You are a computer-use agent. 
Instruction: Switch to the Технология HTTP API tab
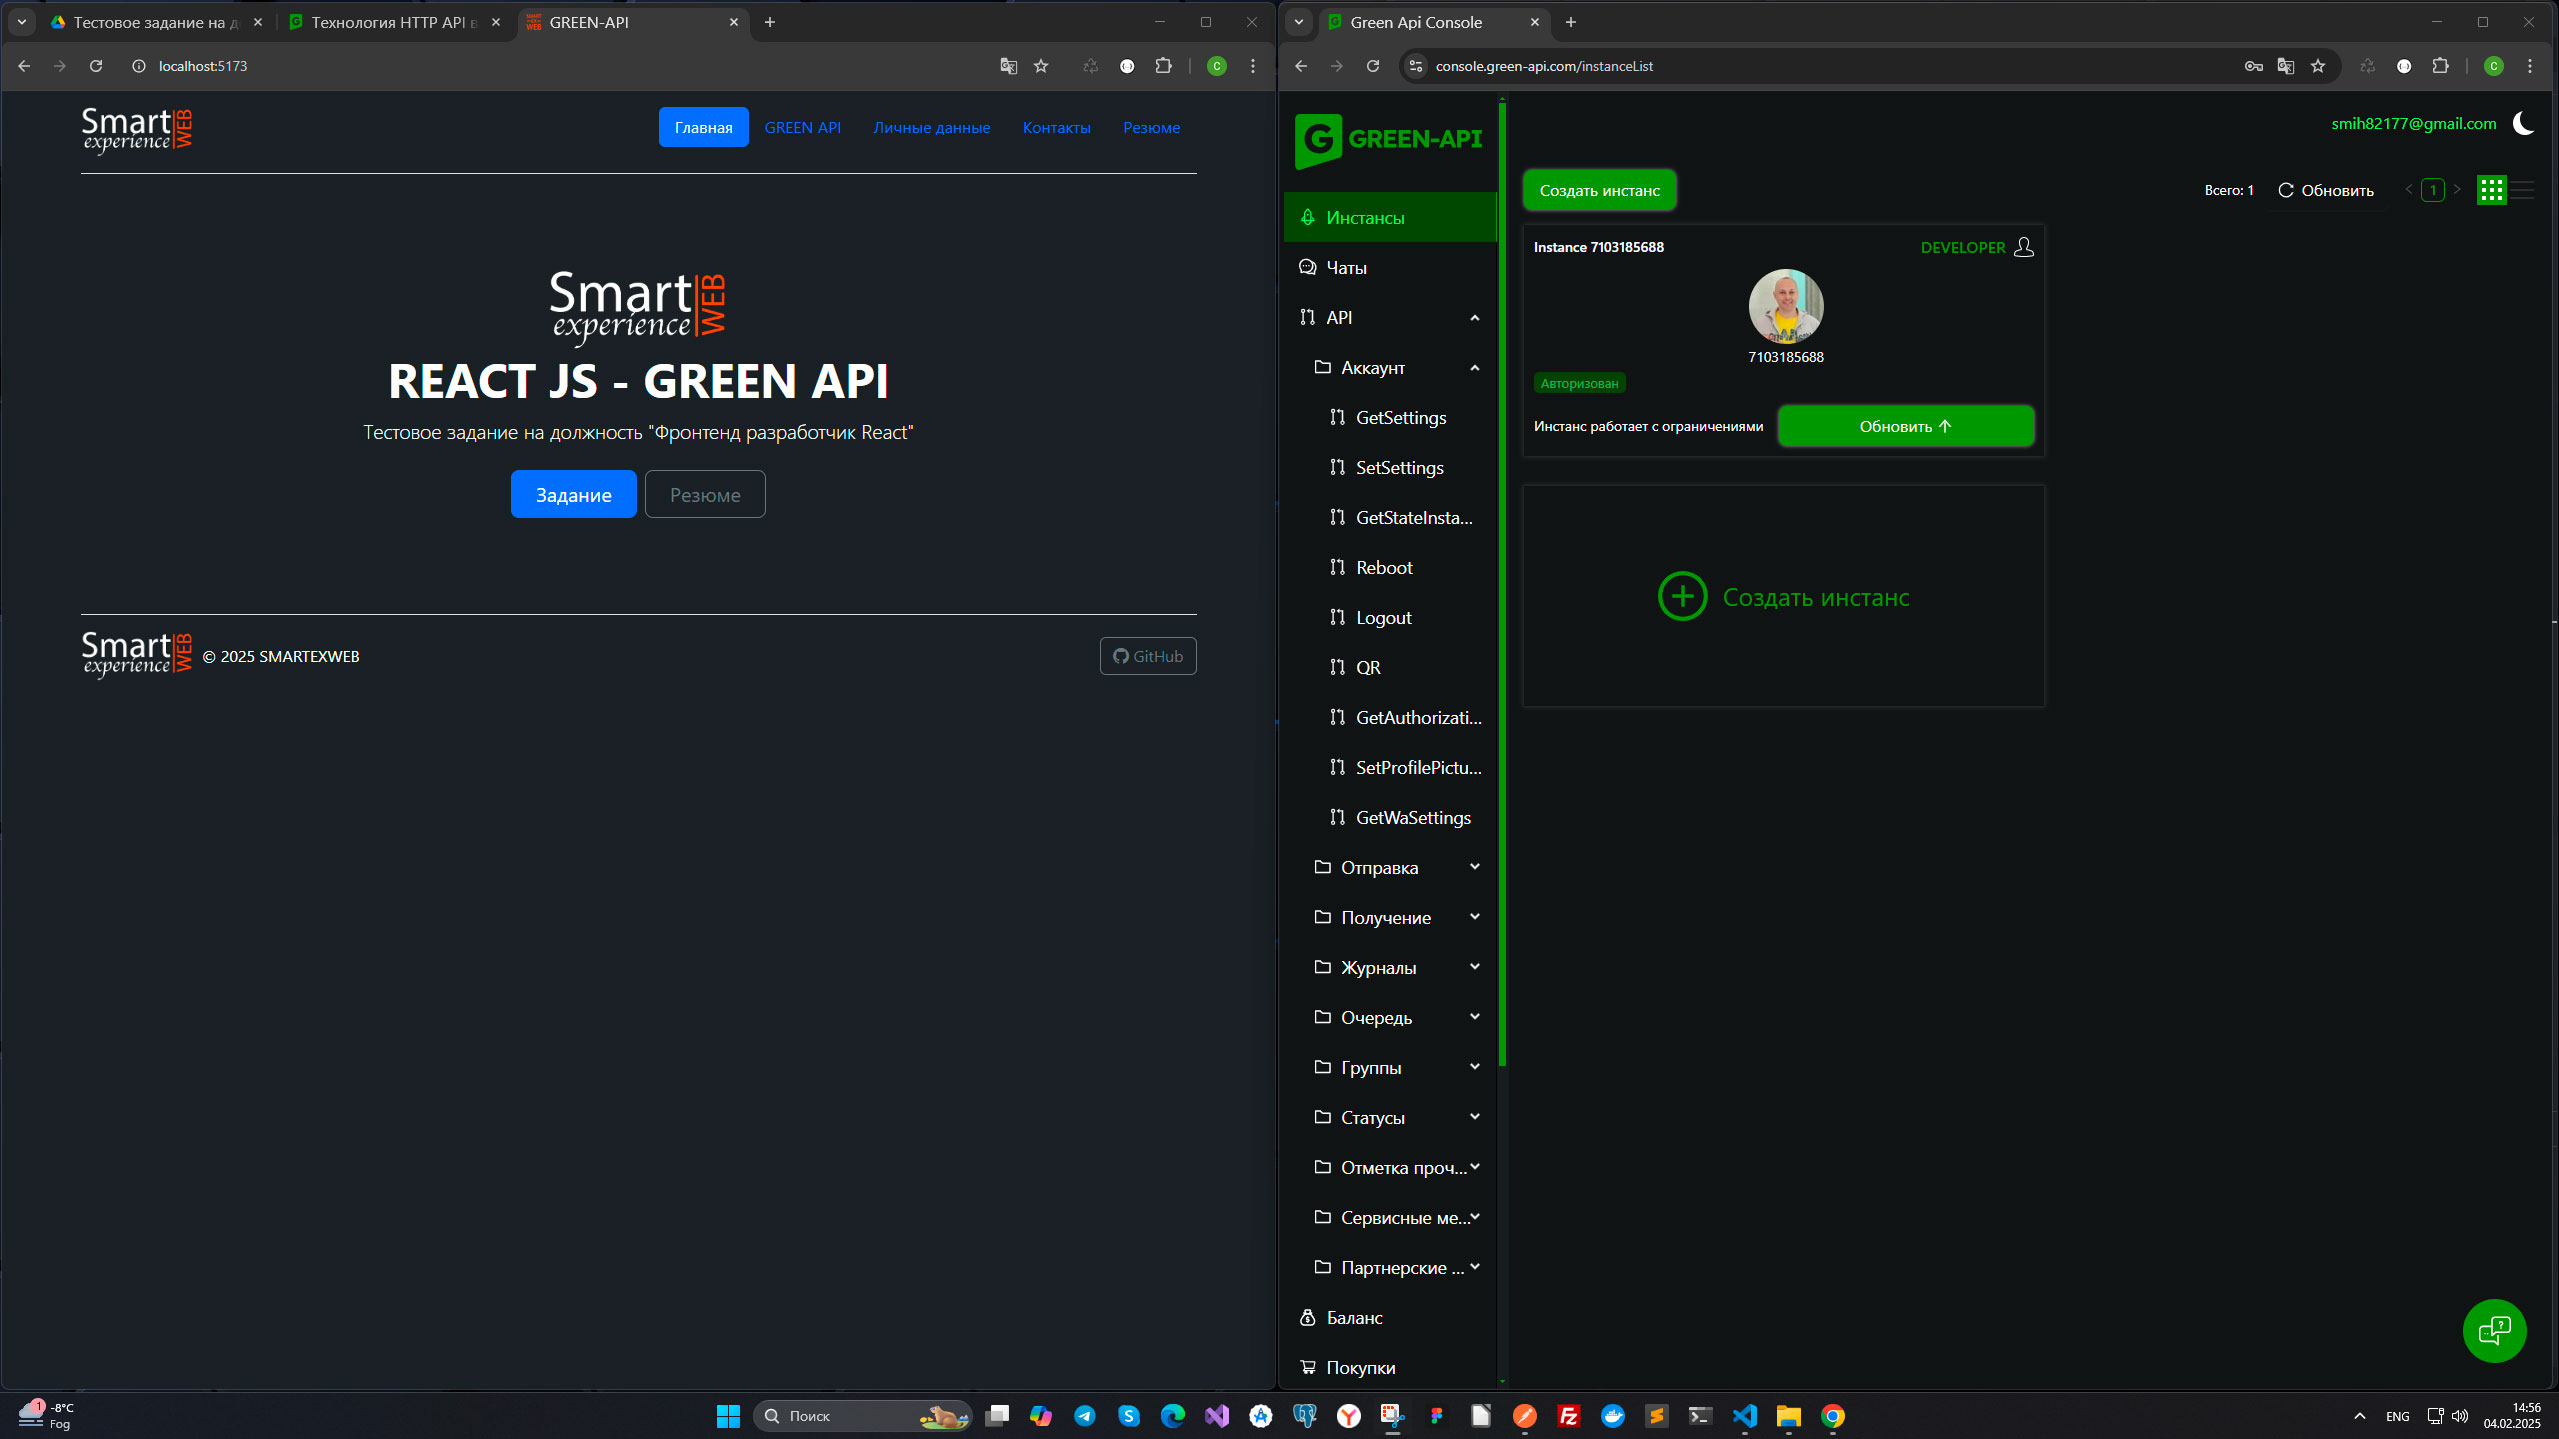(394, 22)
